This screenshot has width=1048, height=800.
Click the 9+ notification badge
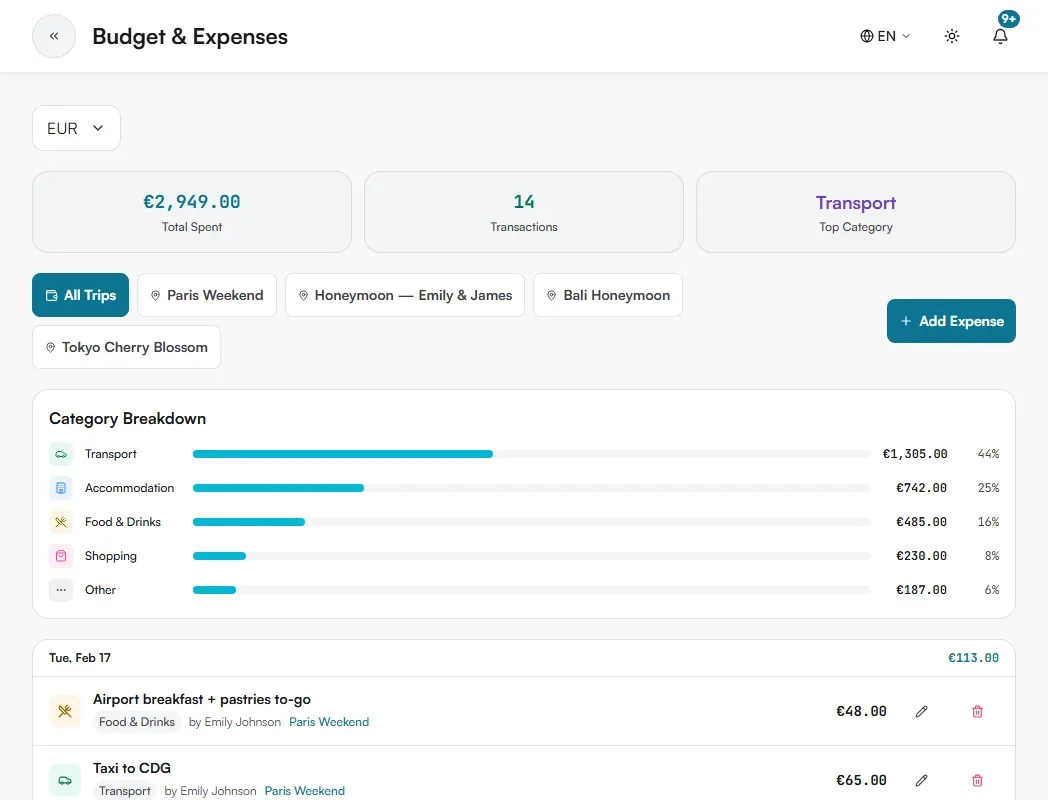click(x=1009, y=19)
